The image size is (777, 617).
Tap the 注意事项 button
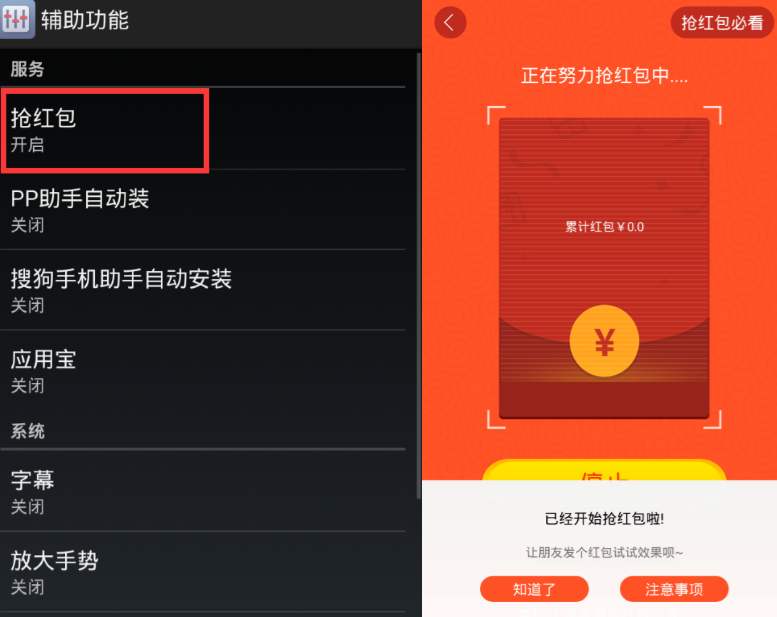[674, 589]
